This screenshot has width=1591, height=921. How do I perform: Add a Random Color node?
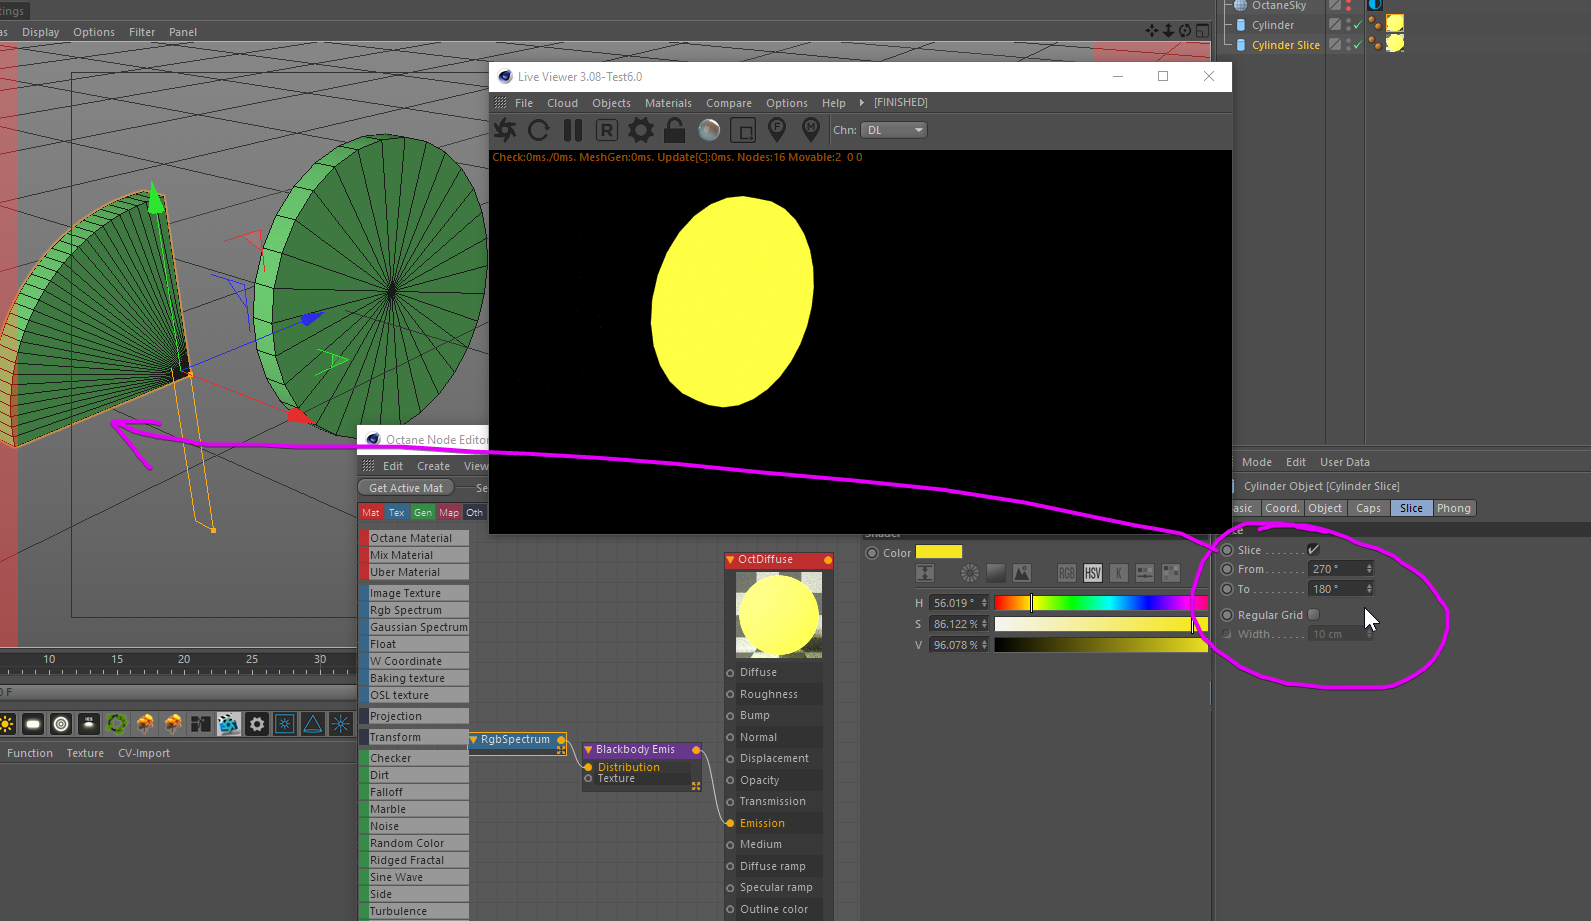click(x=414, y=843)
